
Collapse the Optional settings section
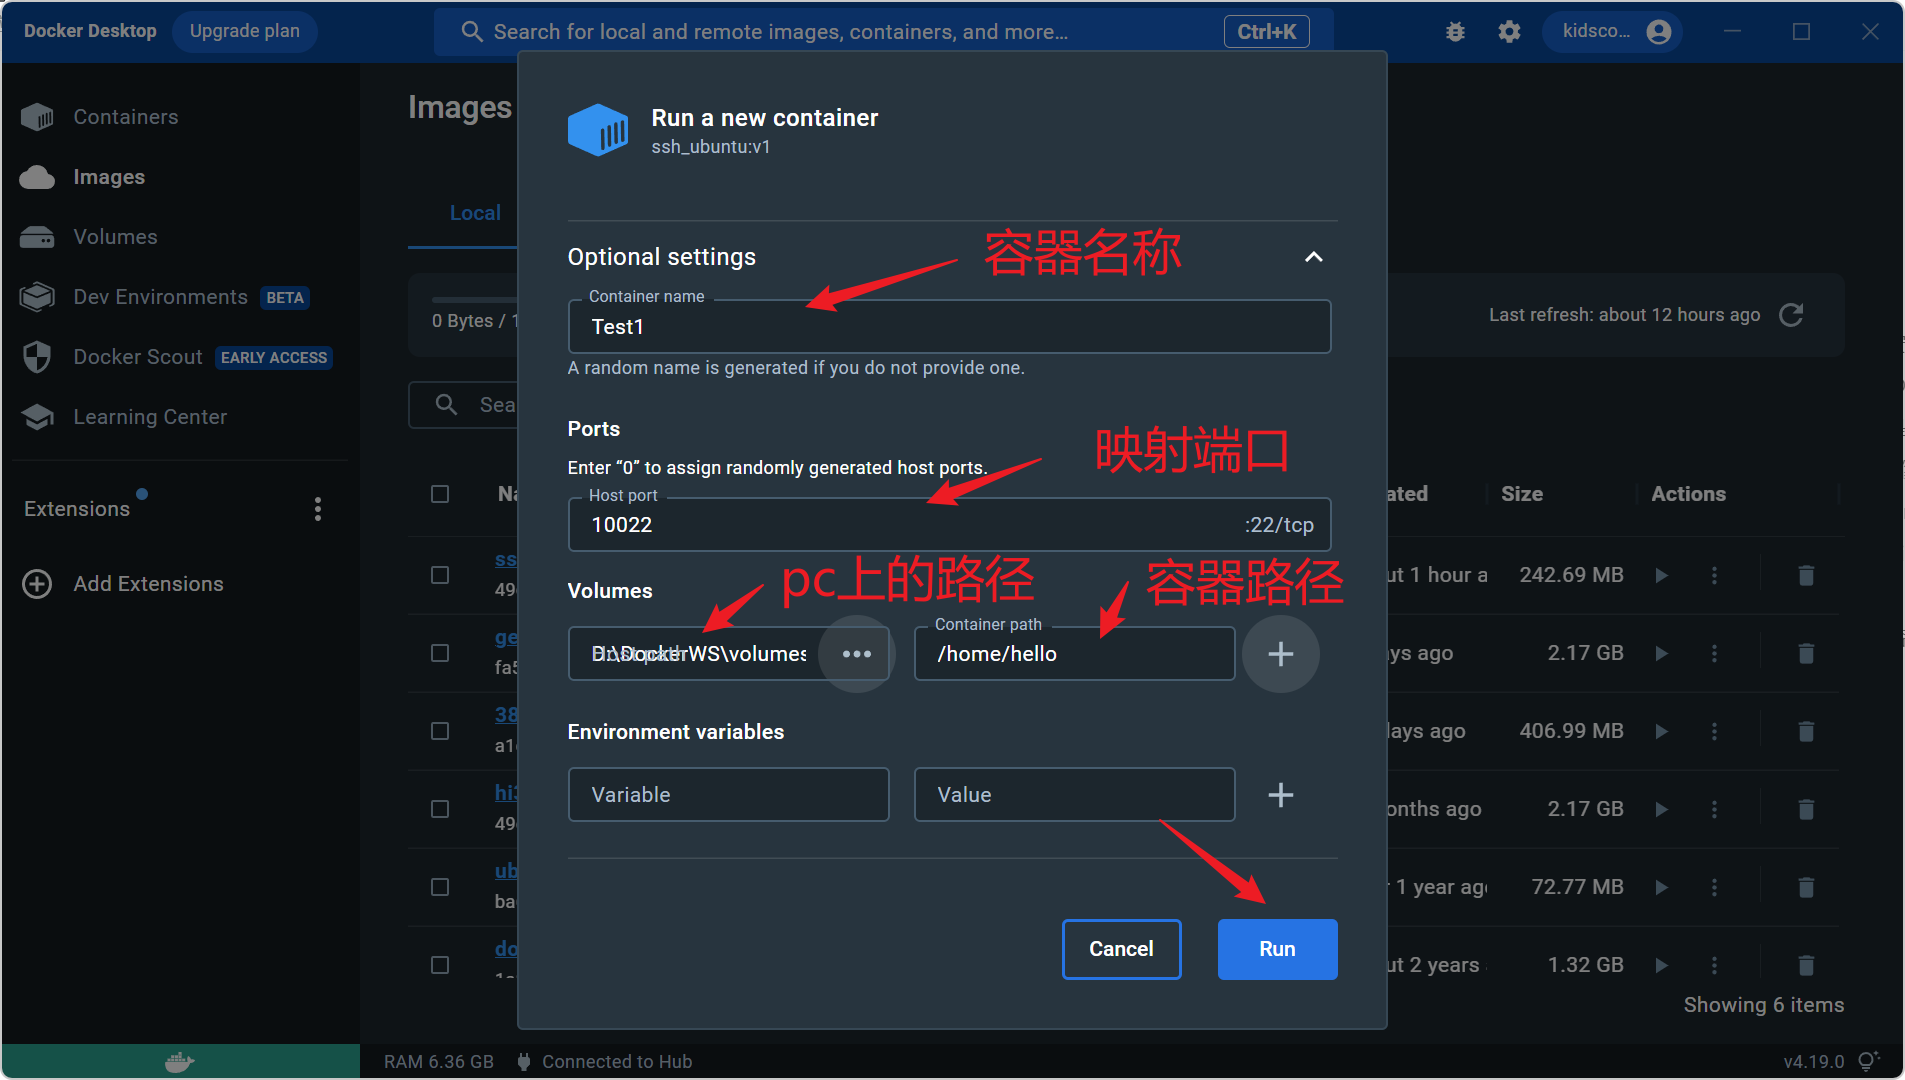coord(1313,257)
